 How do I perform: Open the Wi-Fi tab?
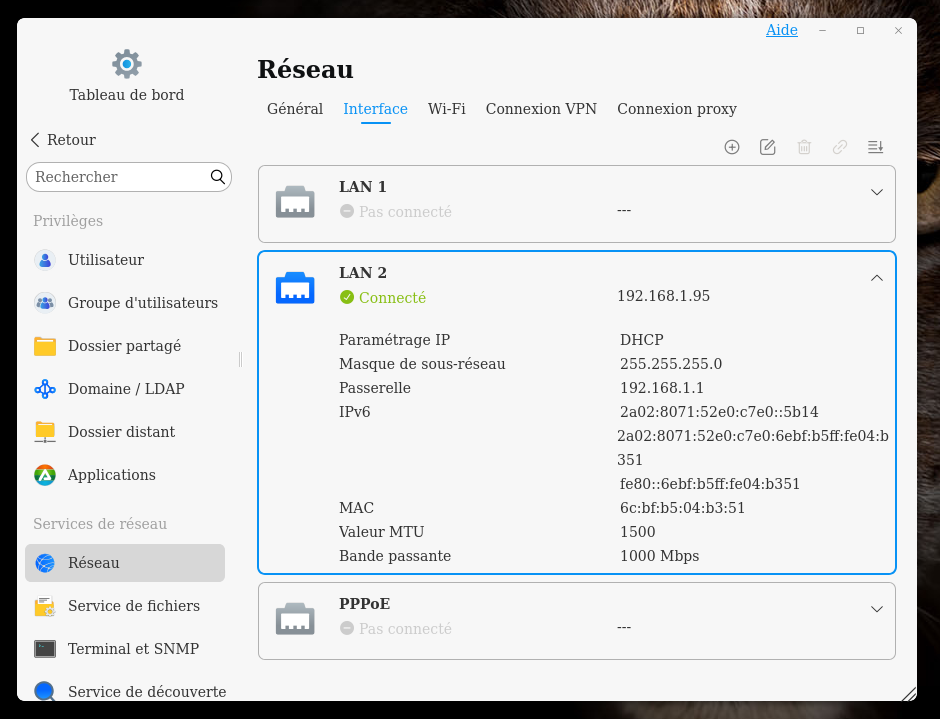click(447, 109)
